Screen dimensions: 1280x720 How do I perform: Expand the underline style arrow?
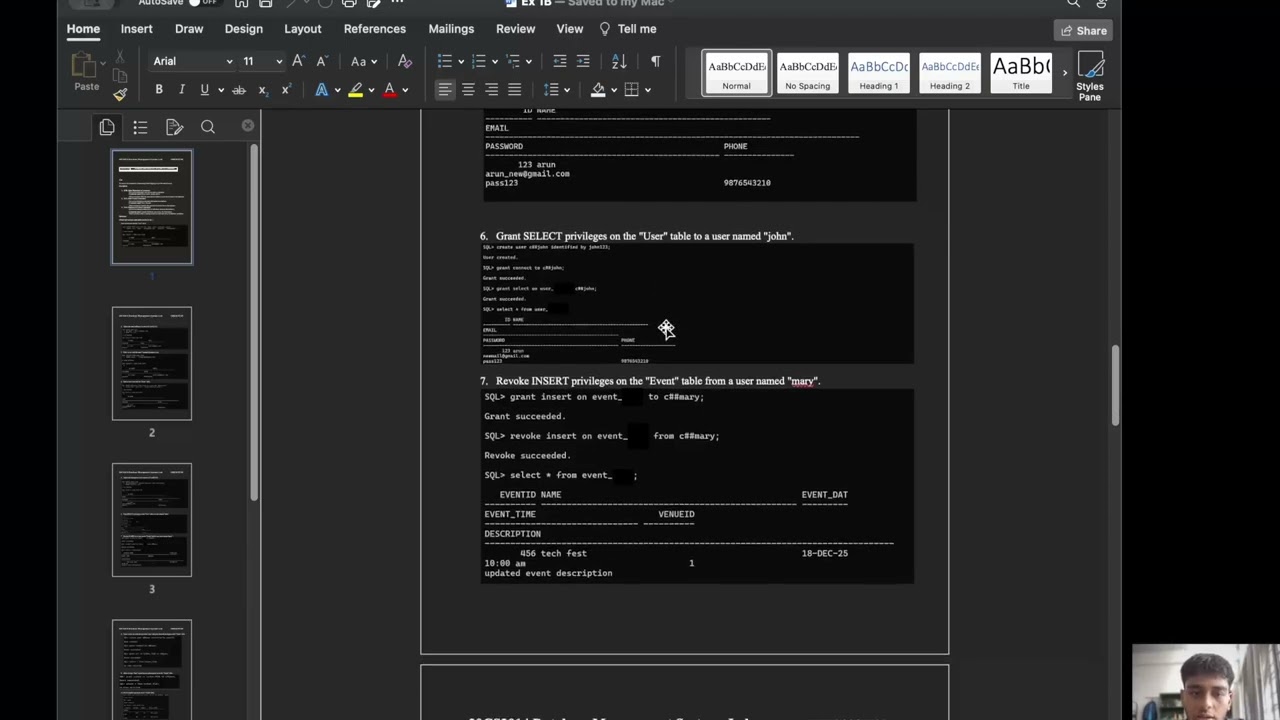(219, 90)
